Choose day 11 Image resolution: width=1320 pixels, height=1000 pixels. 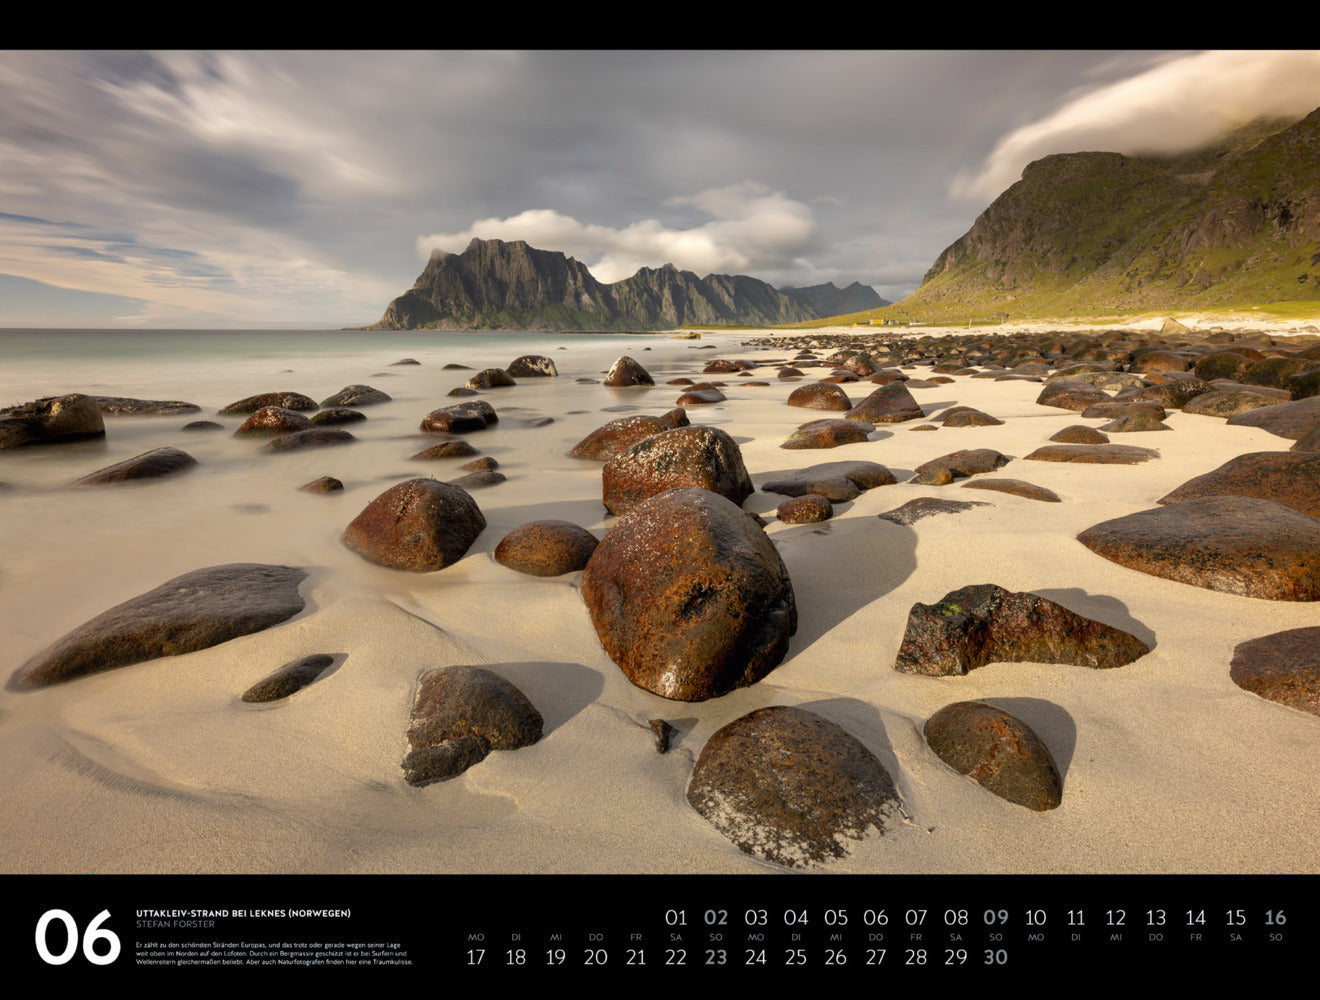1076,917
